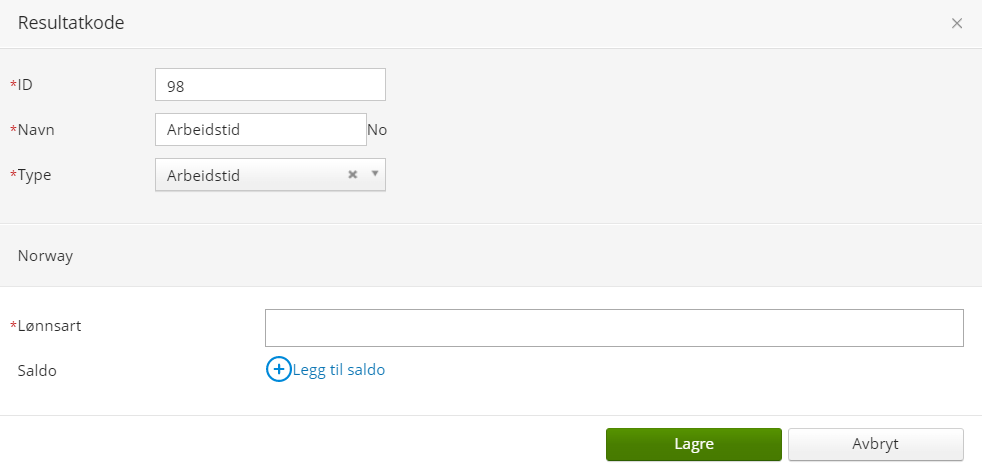Screen dimensions: 982x470
Task: Select the Type combo box showing Arbeidstid
Action: point(270,175)
